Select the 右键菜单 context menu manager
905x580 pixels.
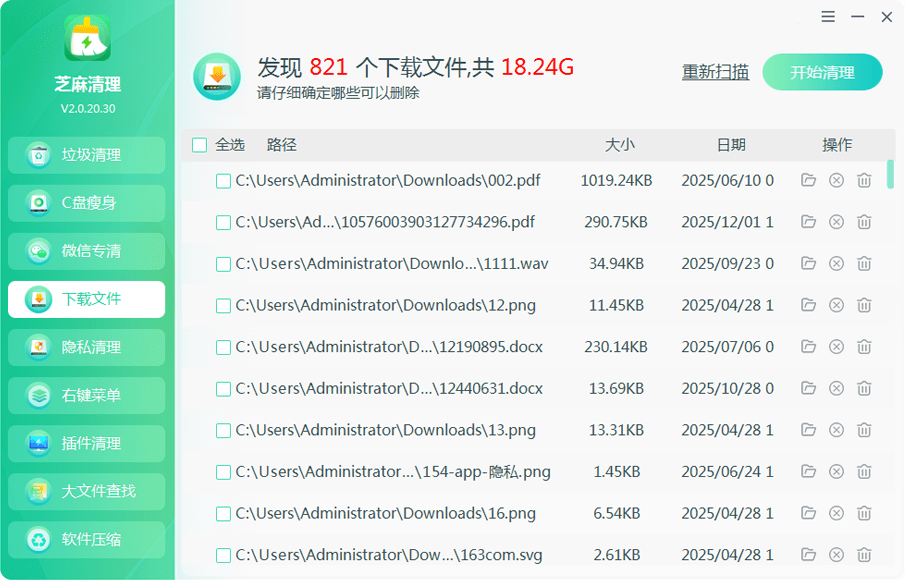coord(85,395)
